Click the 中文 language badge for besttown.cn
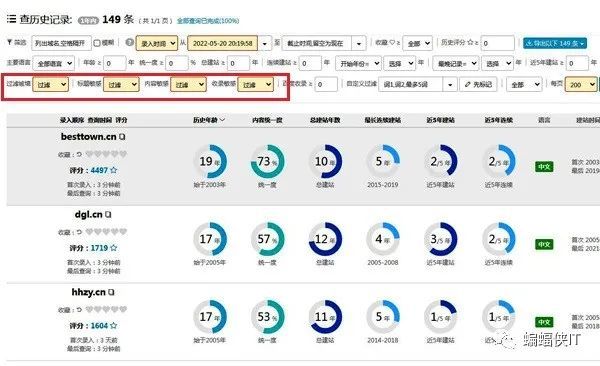 (544, 167)
